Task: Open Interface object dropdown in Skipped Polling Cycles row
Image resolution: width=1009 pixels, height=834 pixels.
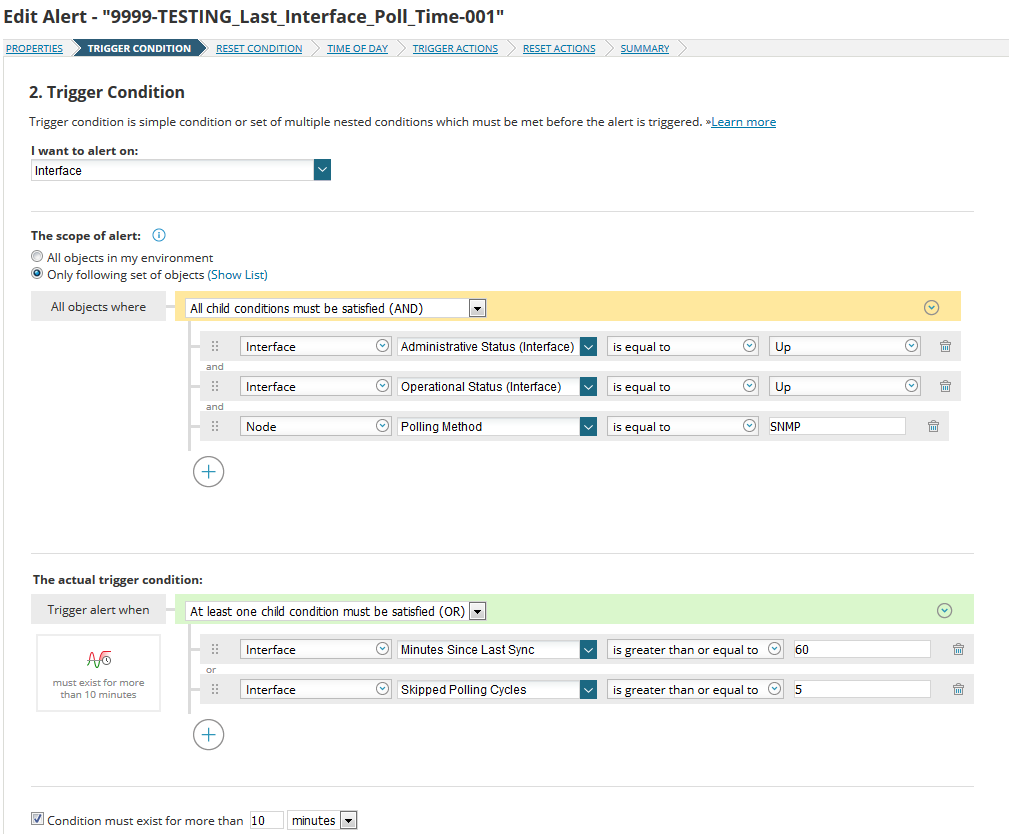Action: pyautogui.click(x=315, y=689)
